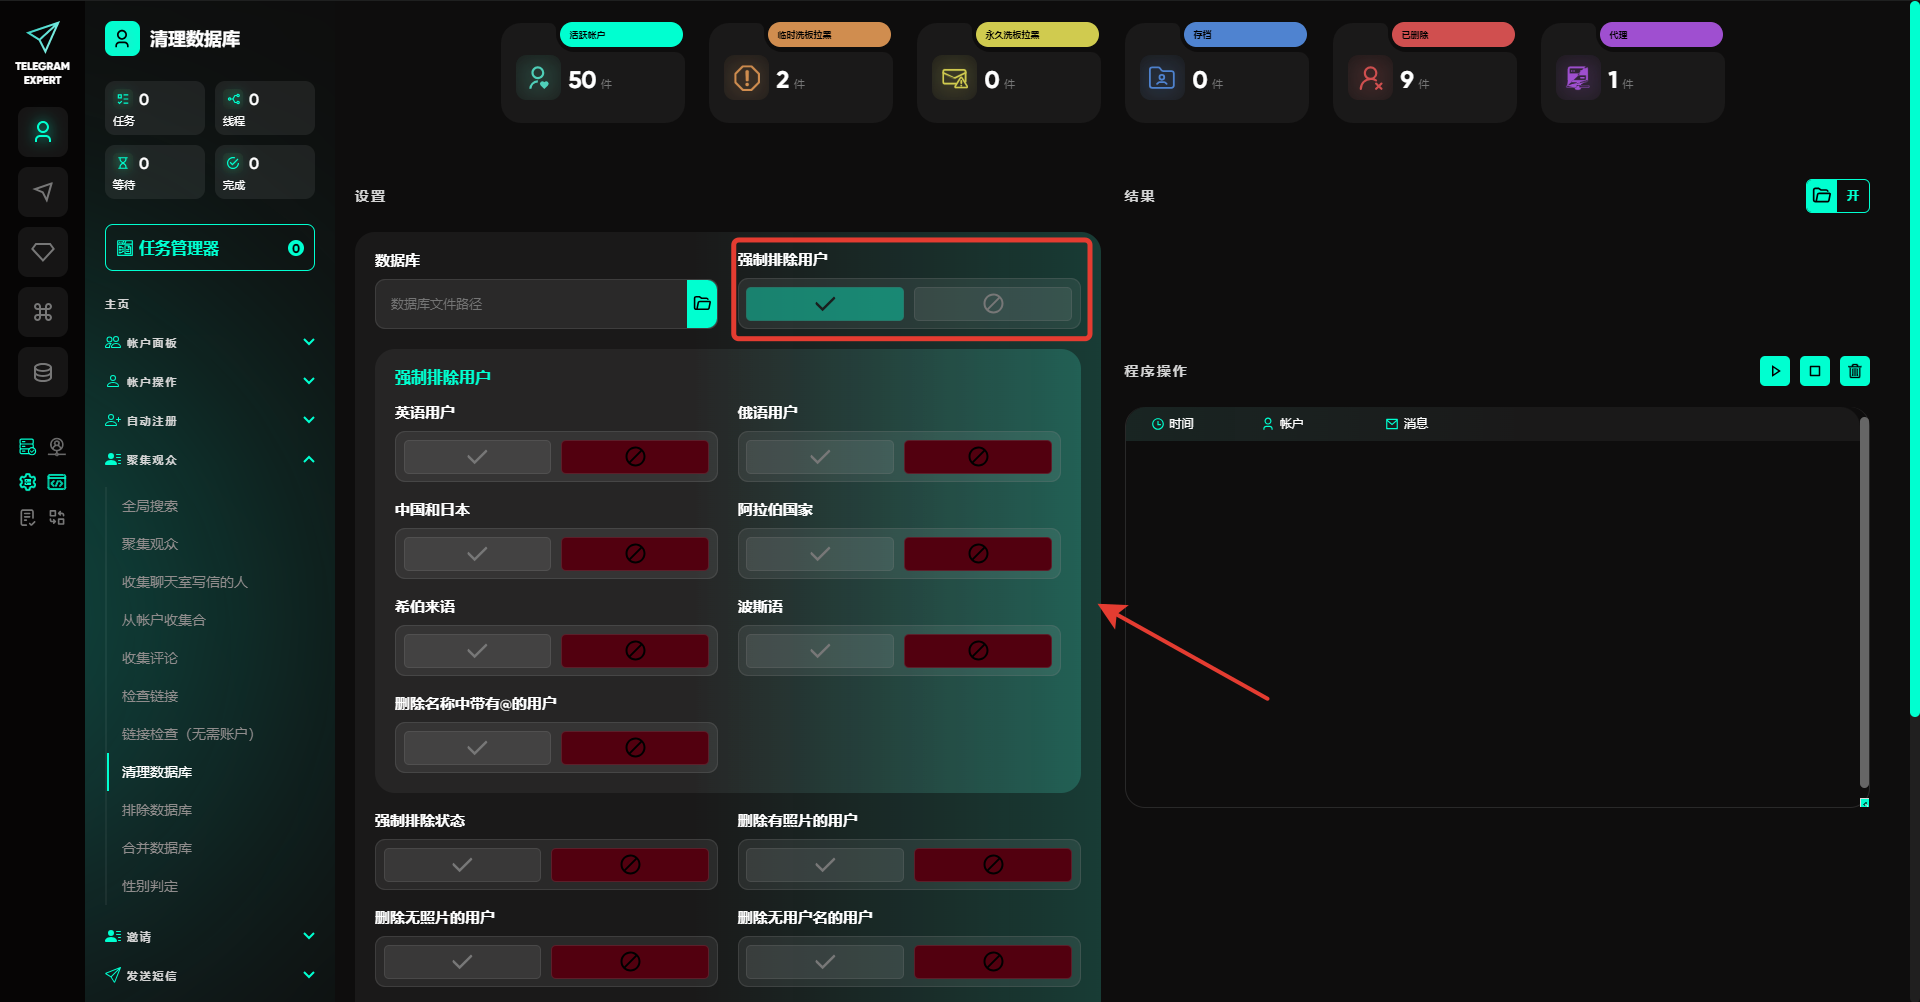Open results folder icon button
Screen dimensions: 1920x1002
(x=1822, y=196)
